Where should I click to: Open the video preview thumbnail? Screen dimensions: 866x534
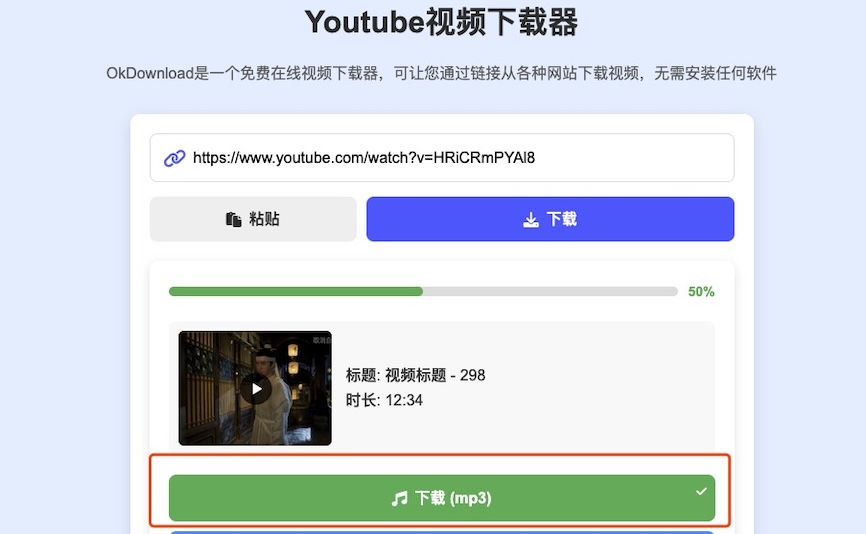pyautogui.click(x=255, y=388)
